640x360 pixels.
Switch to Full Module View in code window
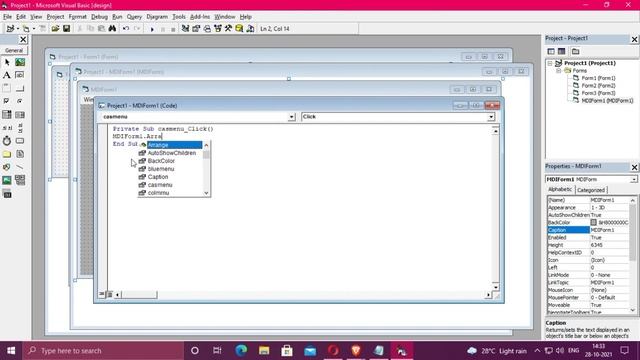(109, 294)
